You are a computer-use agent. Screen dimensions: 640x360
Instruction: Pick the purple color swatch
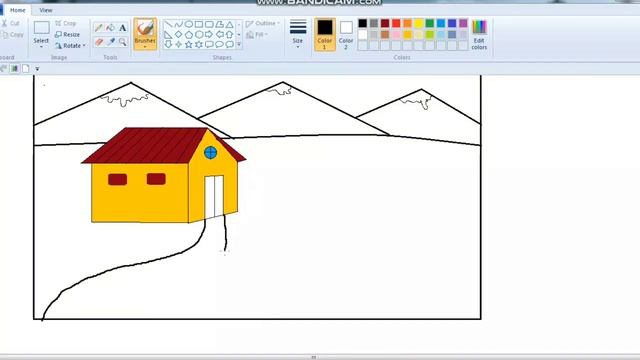pyautogui.click(x=463, y=23)
